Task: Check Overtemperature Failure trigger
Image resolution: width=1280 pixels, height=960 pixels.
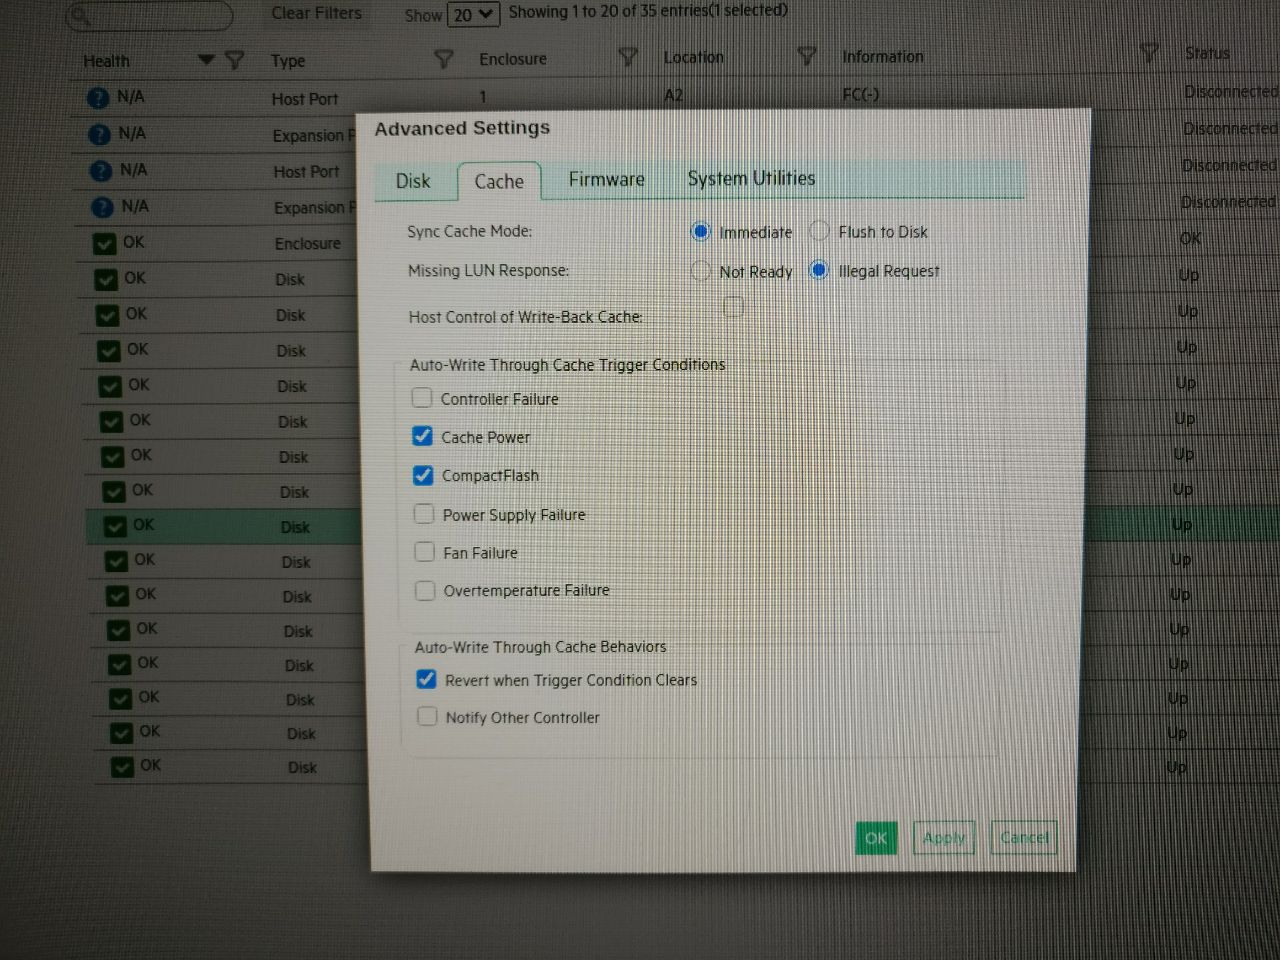Action: 425,590
